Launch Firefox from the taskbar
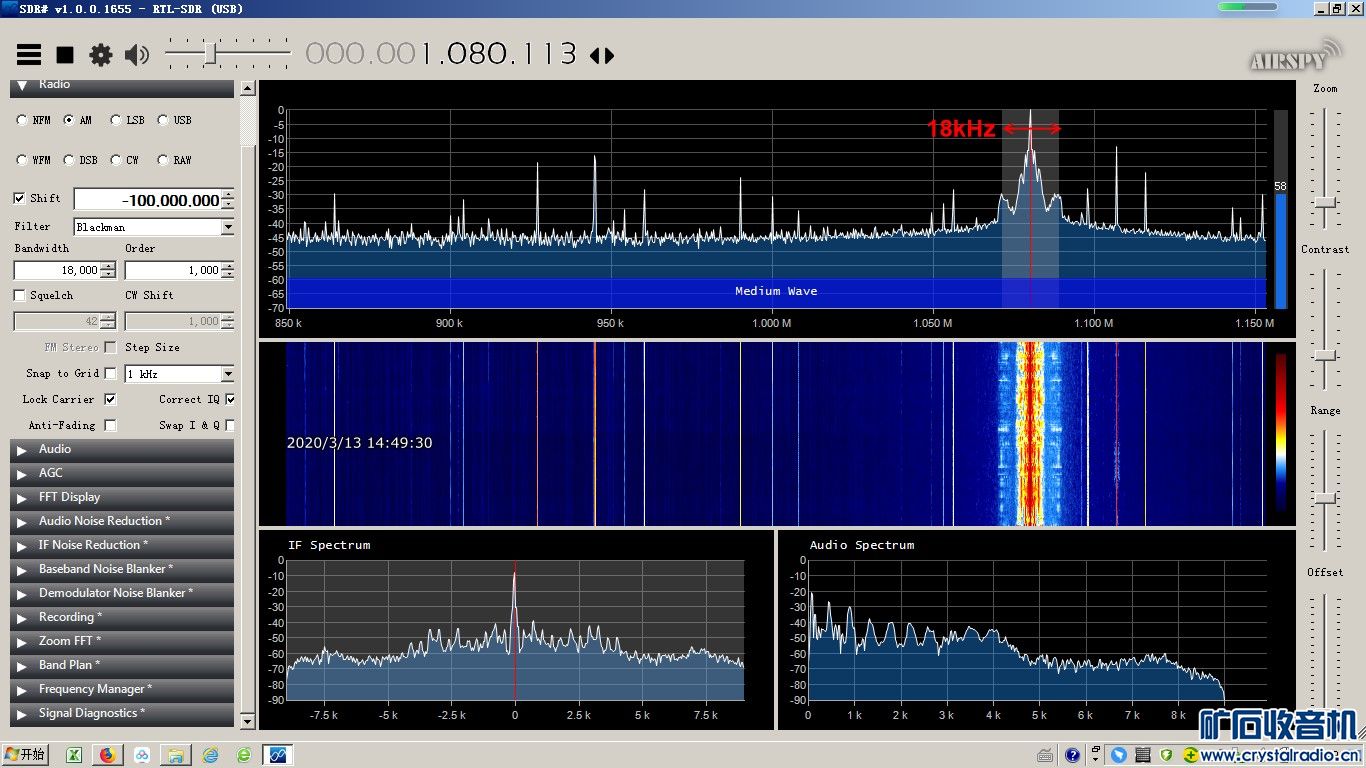 [107, 755]
